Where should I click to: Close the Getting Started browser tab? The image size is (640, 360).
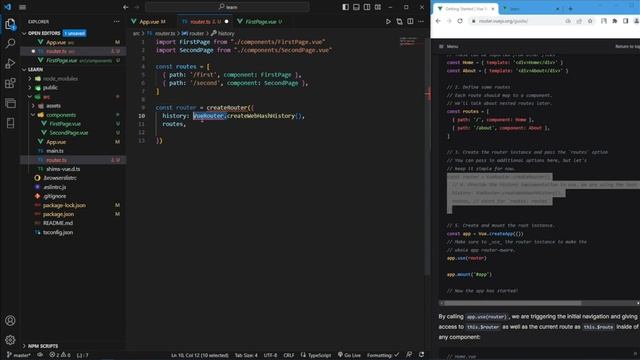pyautogui.click(x=493, y=9)
